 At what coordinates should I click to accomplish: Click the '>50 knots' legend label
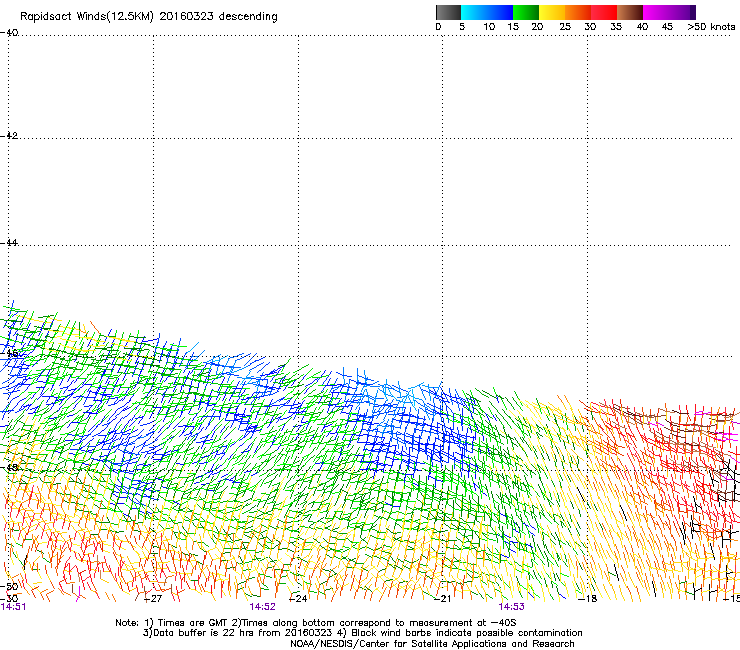(x=711, y=27)
